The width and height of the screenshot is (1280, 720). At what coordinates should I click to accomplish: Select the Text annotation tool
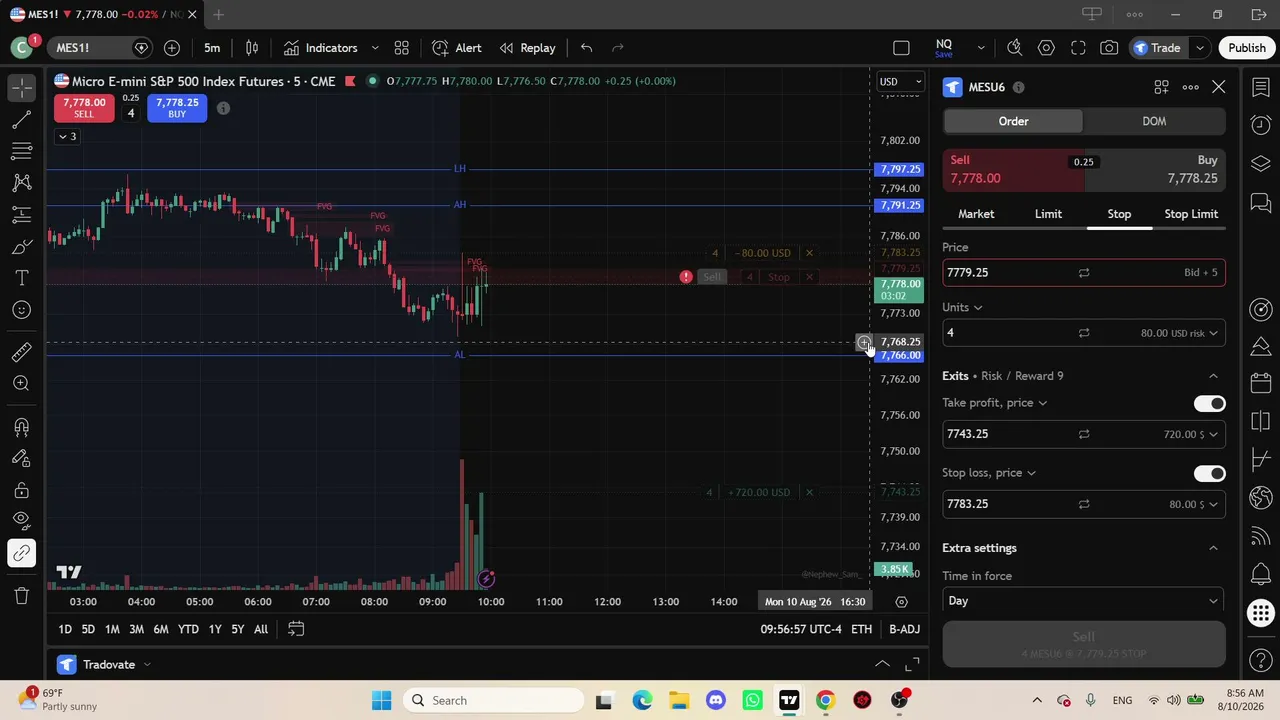point(21,278)
